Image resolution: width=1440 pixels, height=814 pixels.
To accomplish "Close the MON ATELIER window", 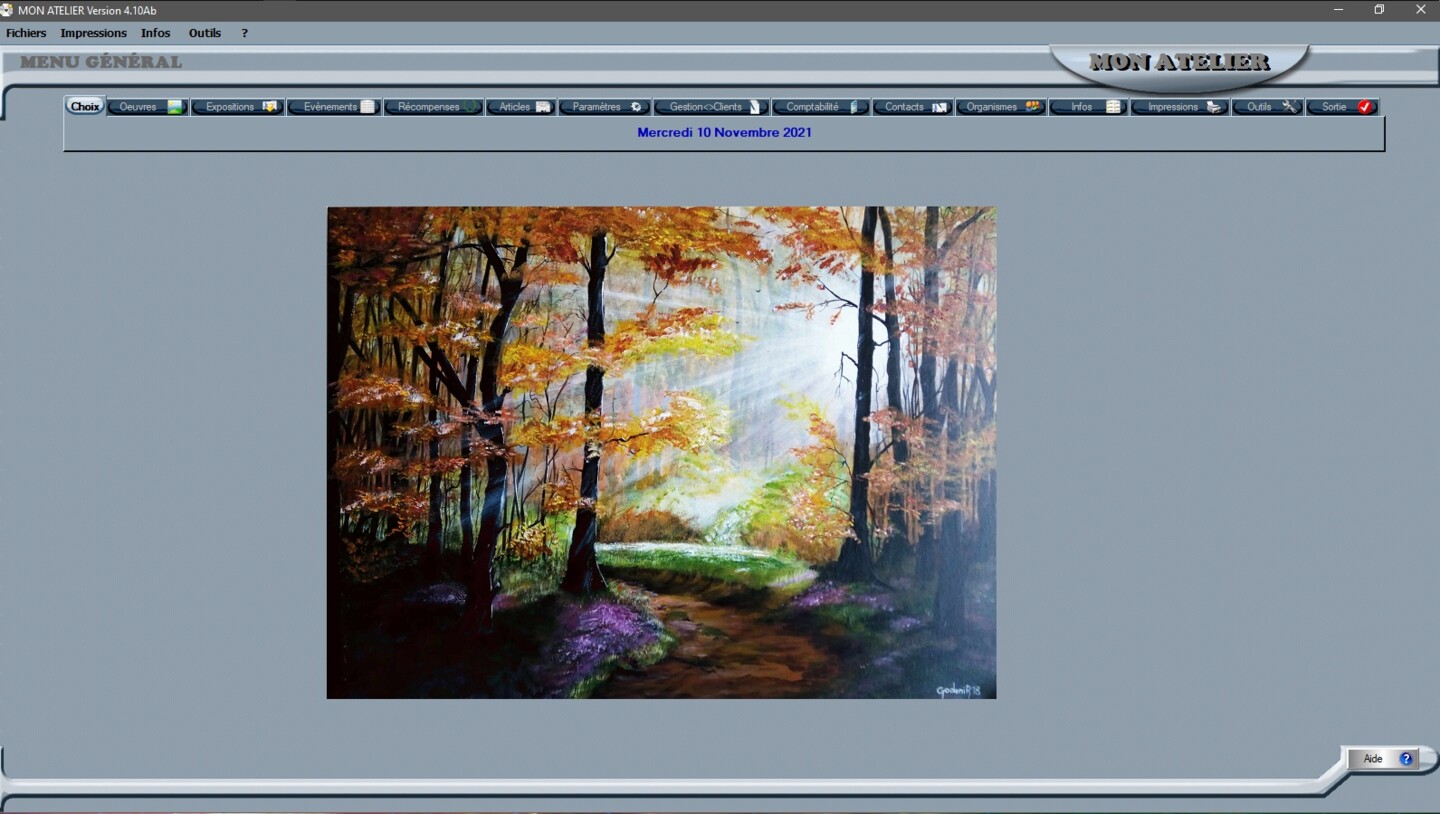I will [x=1420, y=10].
